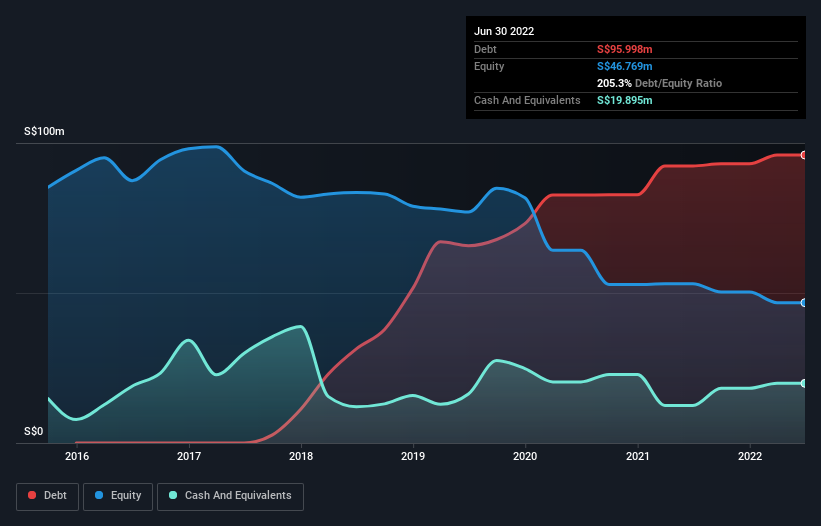Click the S$19.895m cash value
Image resolution: width=821 pixels, height=526 pixels.
click(625, 100)
